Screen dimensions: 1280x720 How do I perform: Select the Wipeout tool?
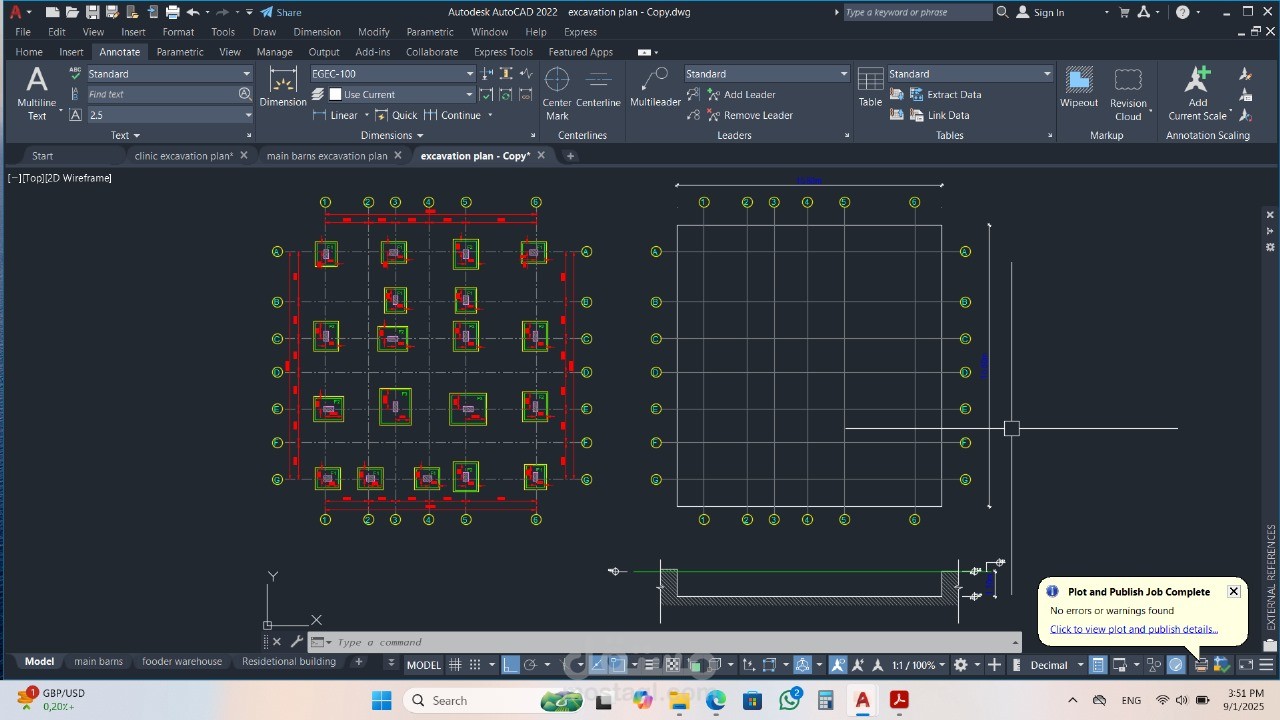tap(1079, 88)
